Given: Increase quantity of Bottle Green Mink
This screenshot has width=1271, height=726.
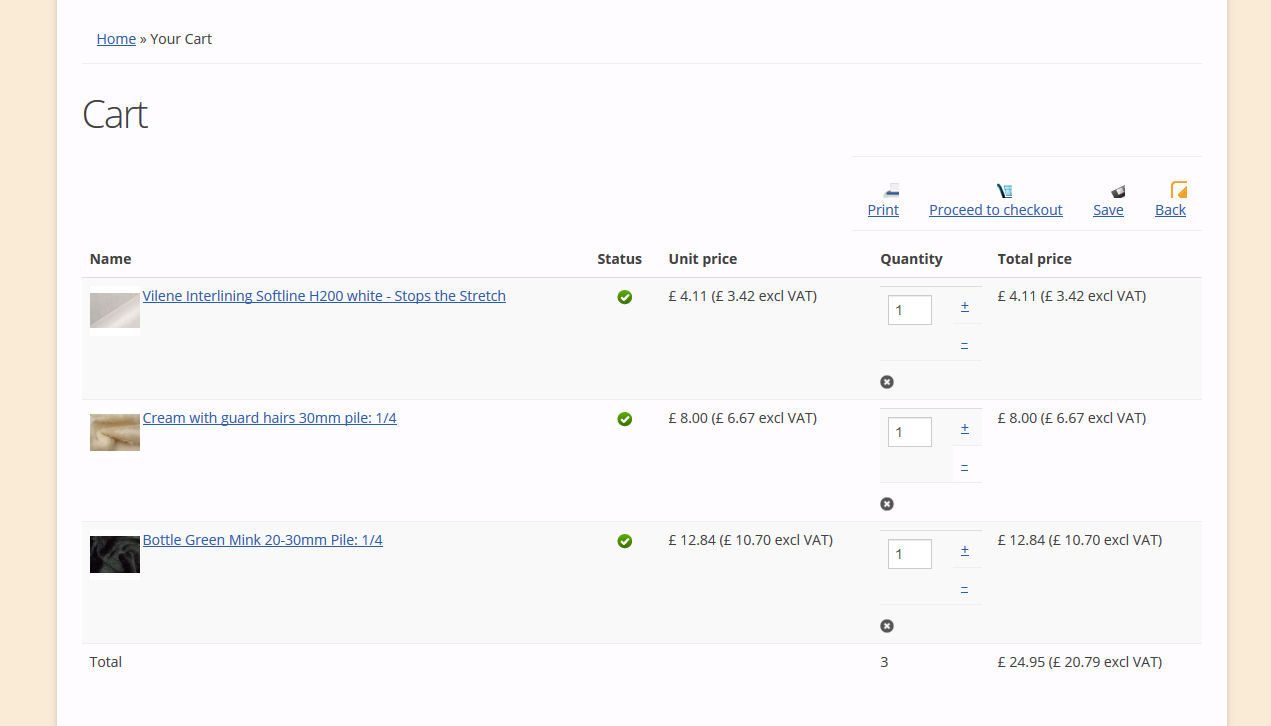Looking at the screenshot, I should (965, 551).
